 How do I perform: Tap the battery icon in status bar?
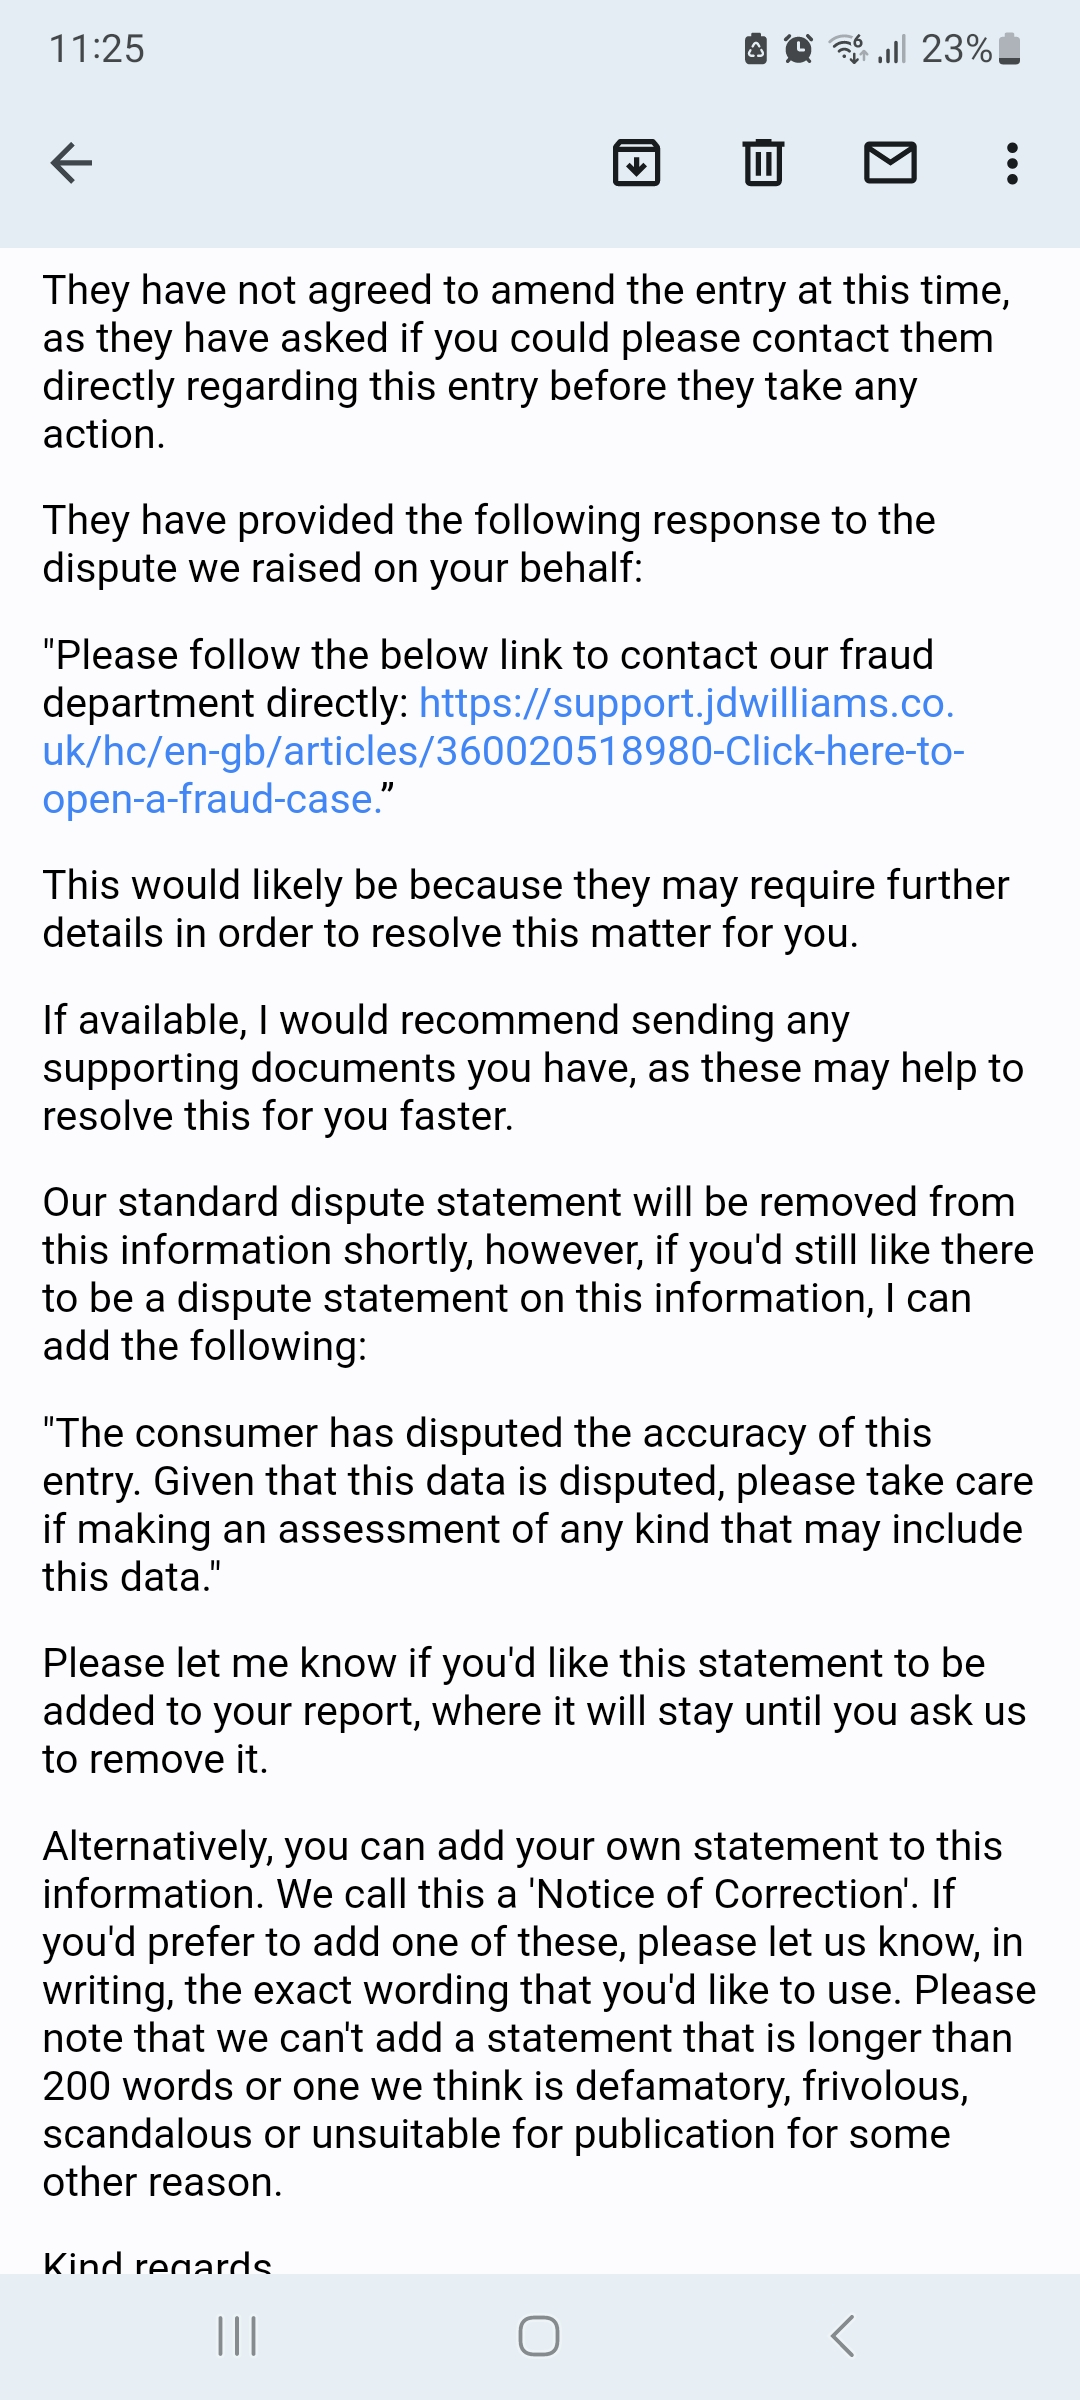pos(1010,49)
